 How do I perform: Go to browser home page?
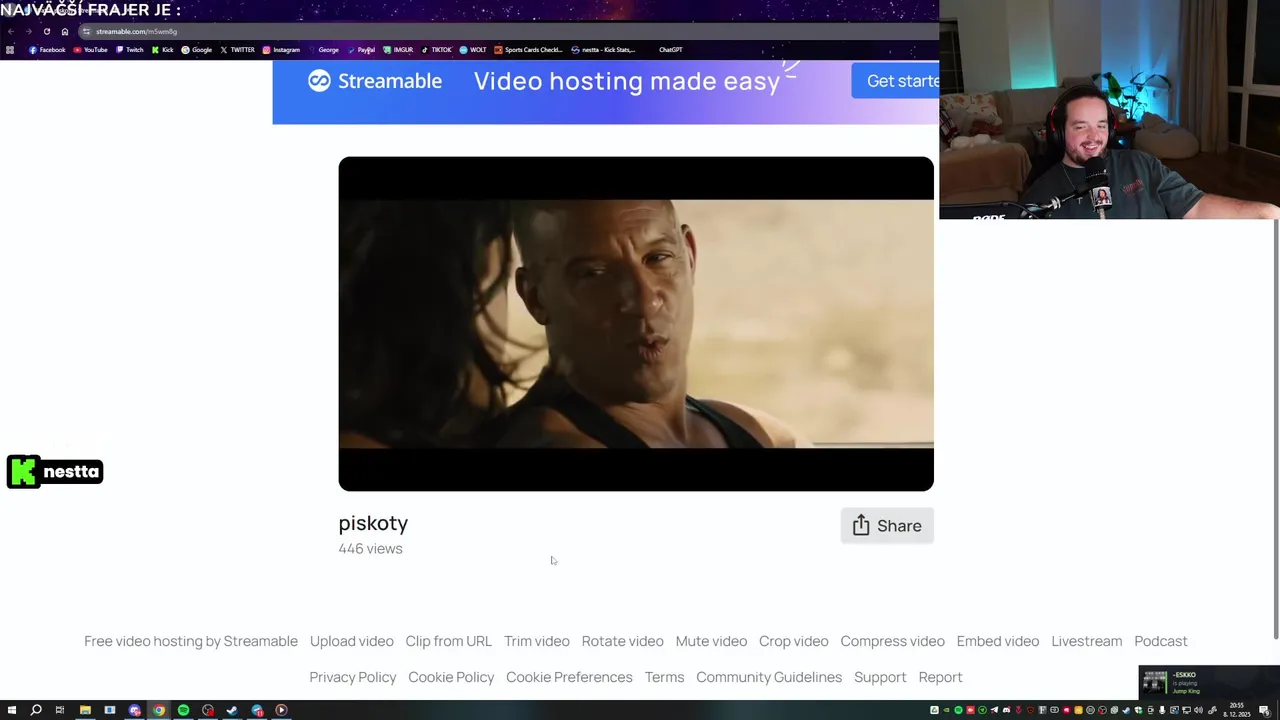click(65, 31)
